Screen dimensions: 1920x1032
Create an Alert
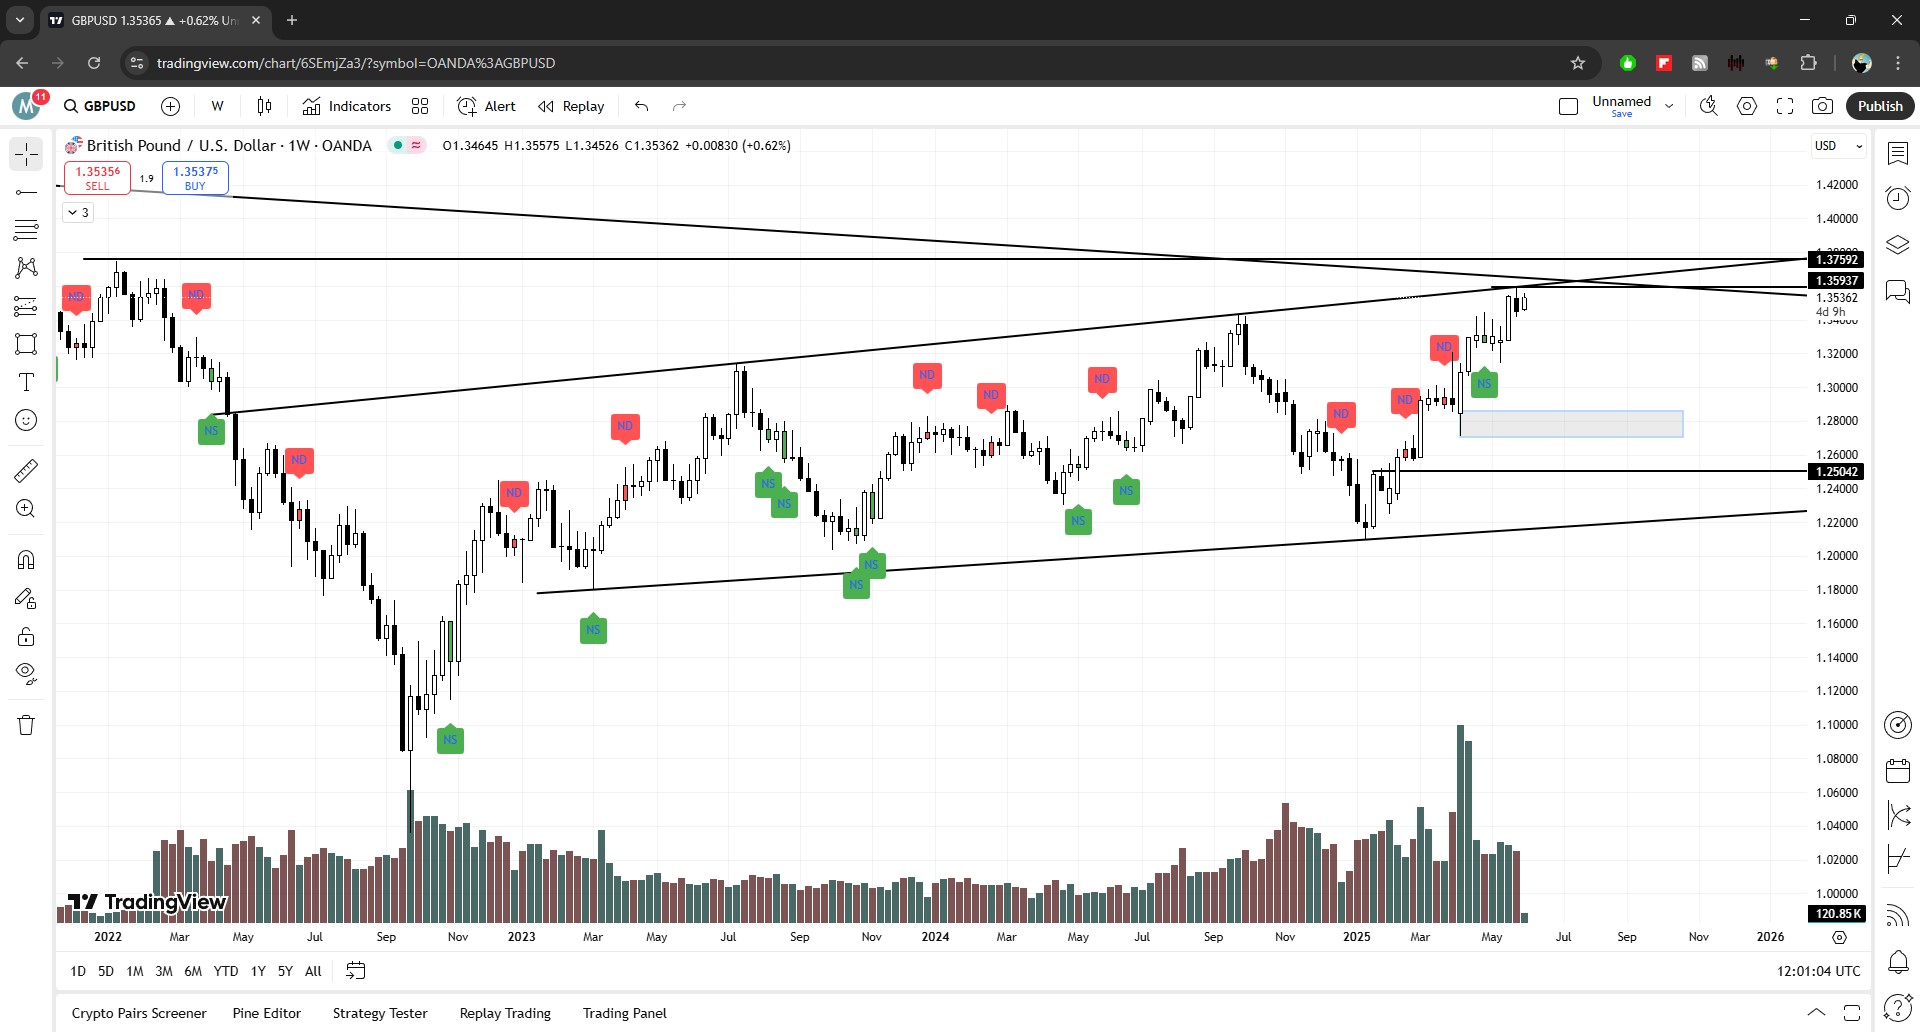click(487, 106)
